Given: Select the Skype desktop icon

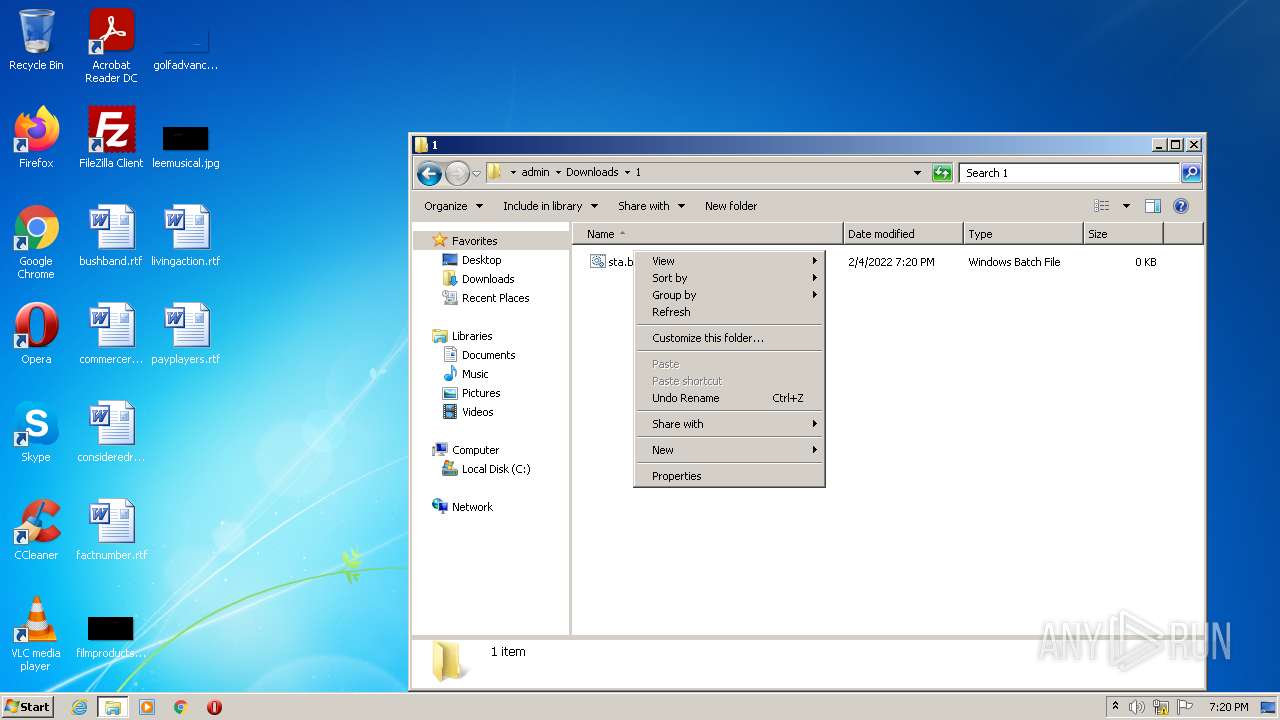Looking at the screenshot, I should pos(36,432).
